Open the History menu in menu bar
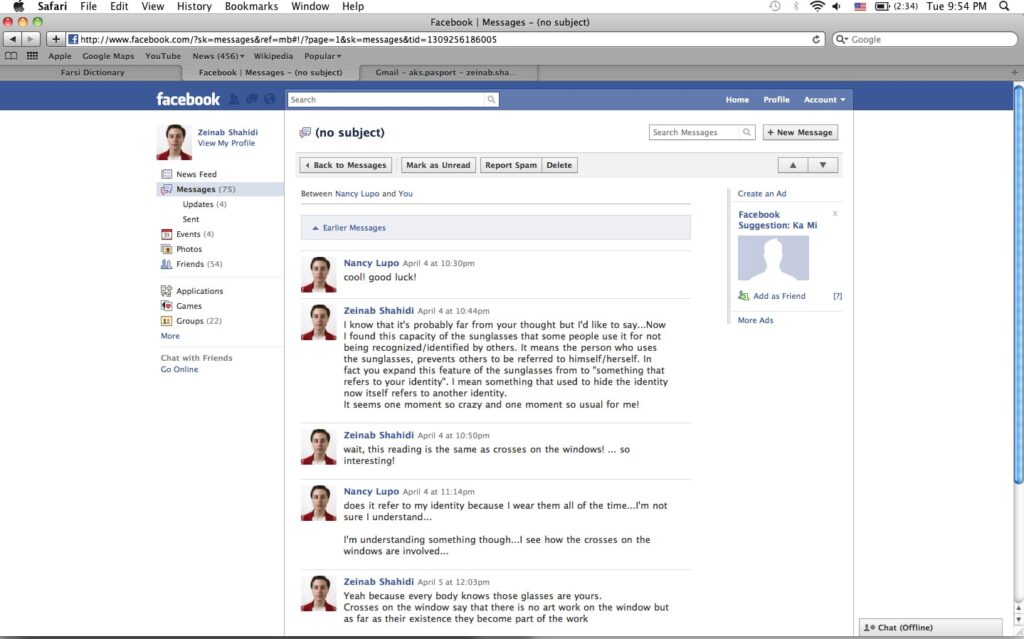1024x639 pixels. coord(194,6)
